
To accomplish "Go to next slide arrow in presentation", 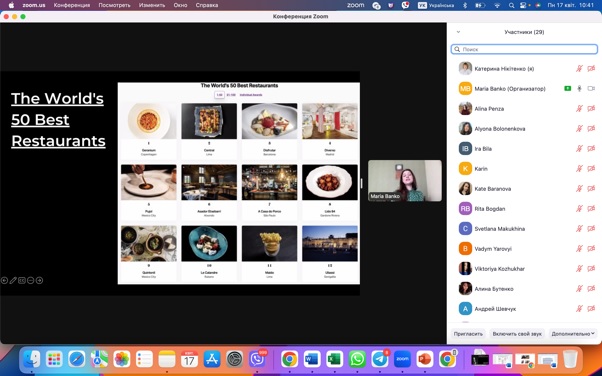I will [39, 281].
